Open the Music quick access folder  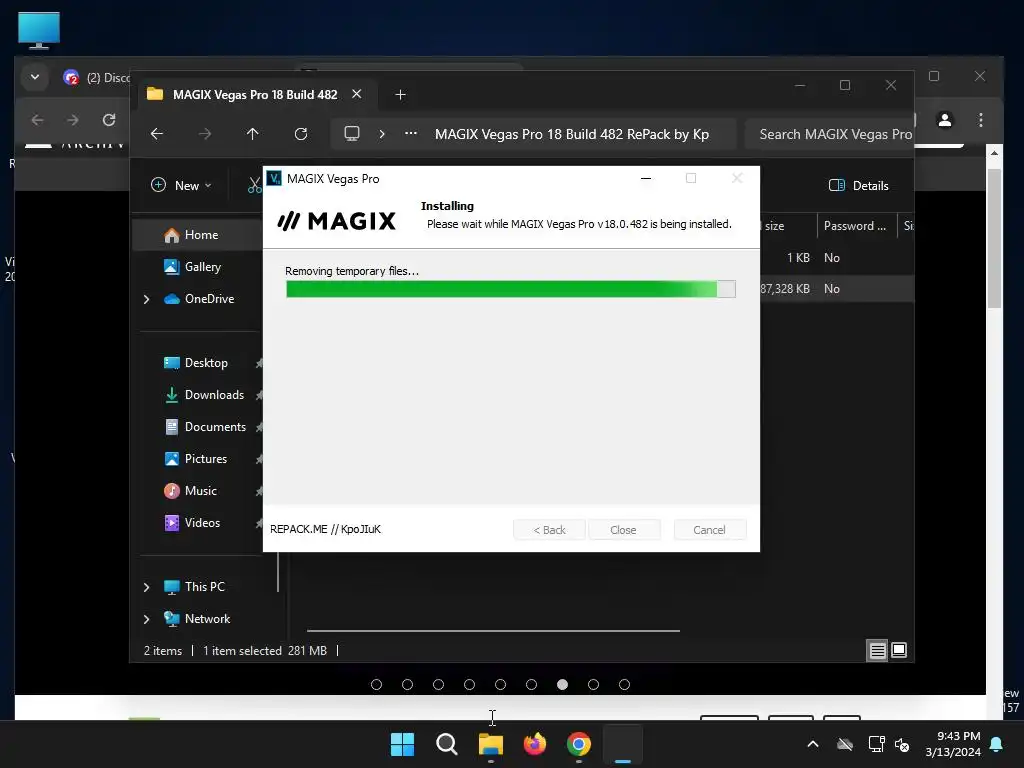pyautogui.click(x=200, y=490)
